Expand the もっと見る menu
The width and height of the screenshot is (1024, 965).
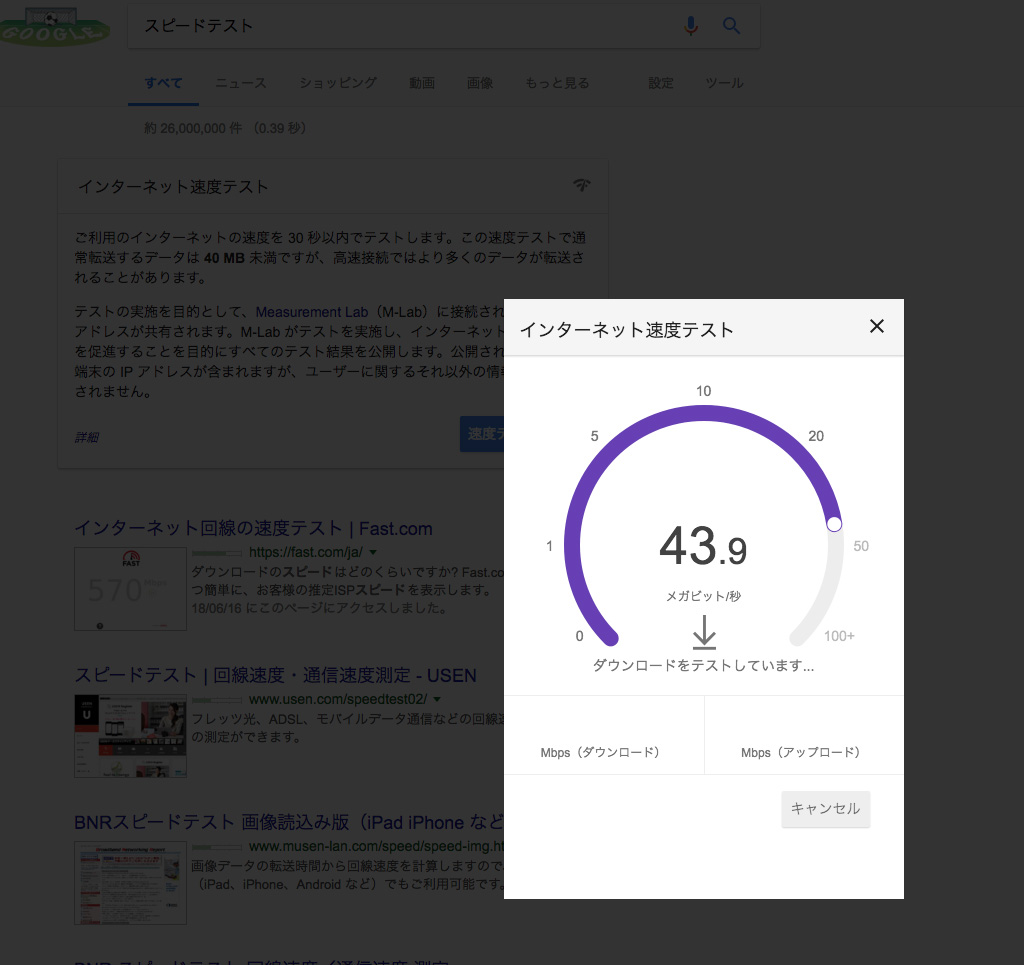(557, 83)
